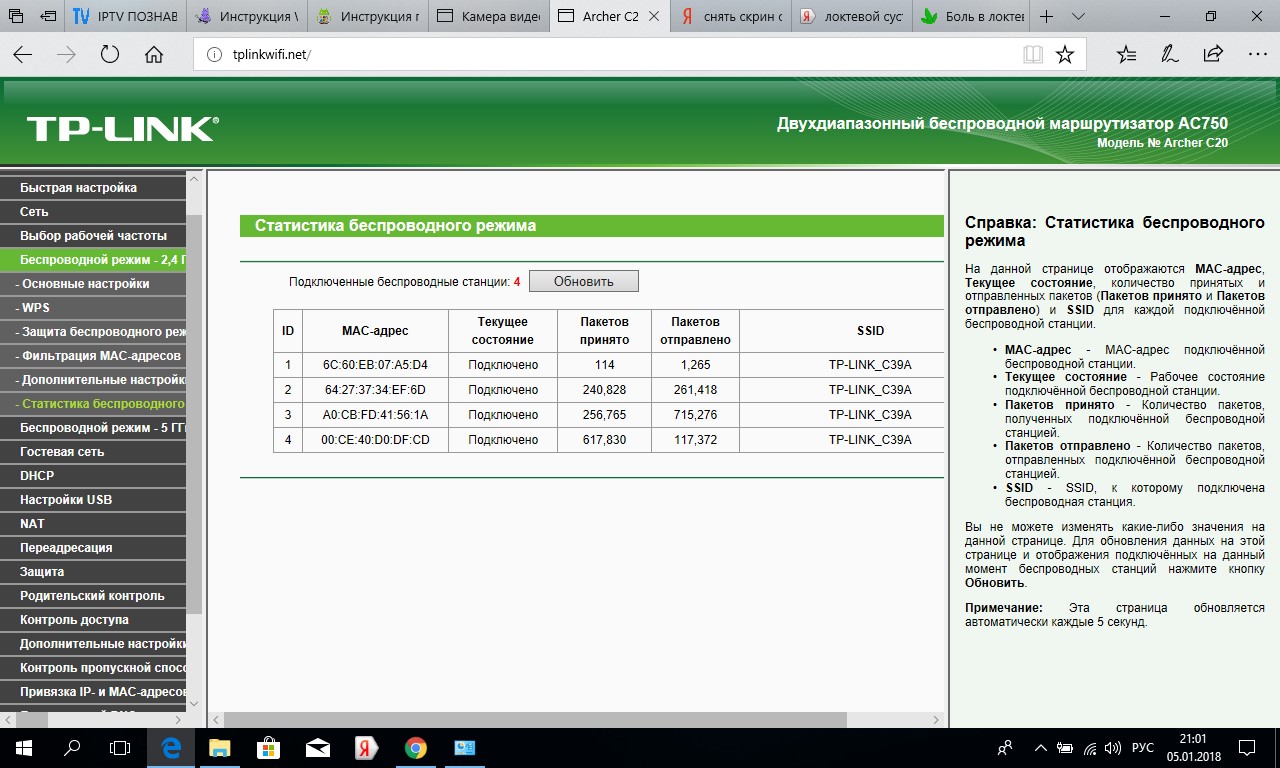The width and height of the screenshot is (1280, 768).
Task: Open Reading view book icon
Action: pos(1033,55)
